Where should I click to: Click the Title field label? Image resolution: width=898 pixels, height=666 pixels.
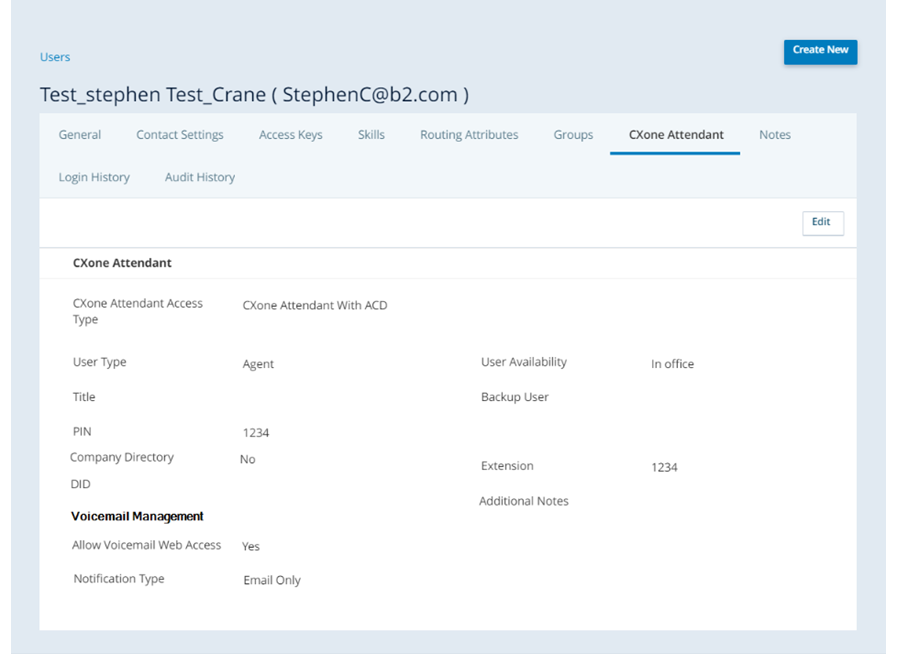pyautogui.click(x=84, y=397)
